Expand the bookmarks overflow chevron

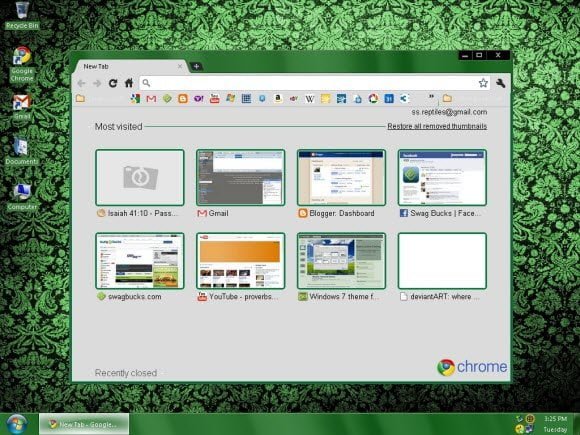click(431, 97)
